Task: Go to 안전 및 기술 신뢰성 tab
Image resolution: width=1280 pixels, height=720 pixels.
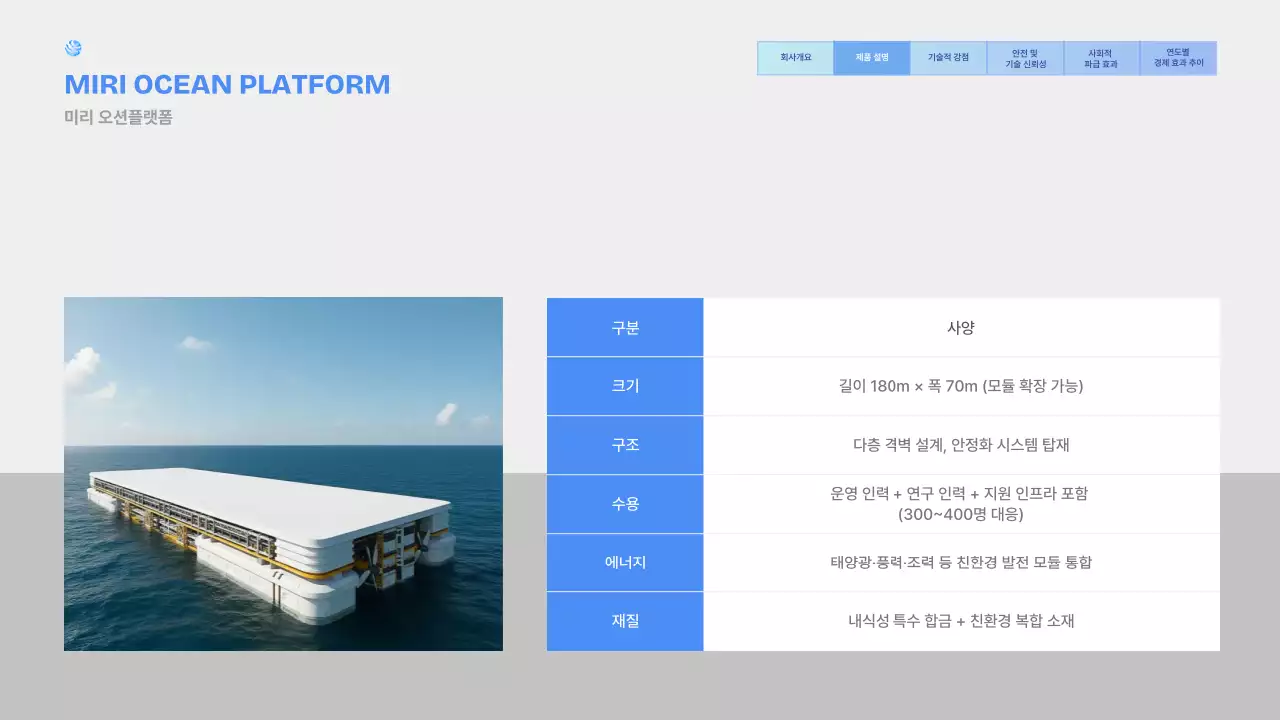Action: coord(1024,58)
